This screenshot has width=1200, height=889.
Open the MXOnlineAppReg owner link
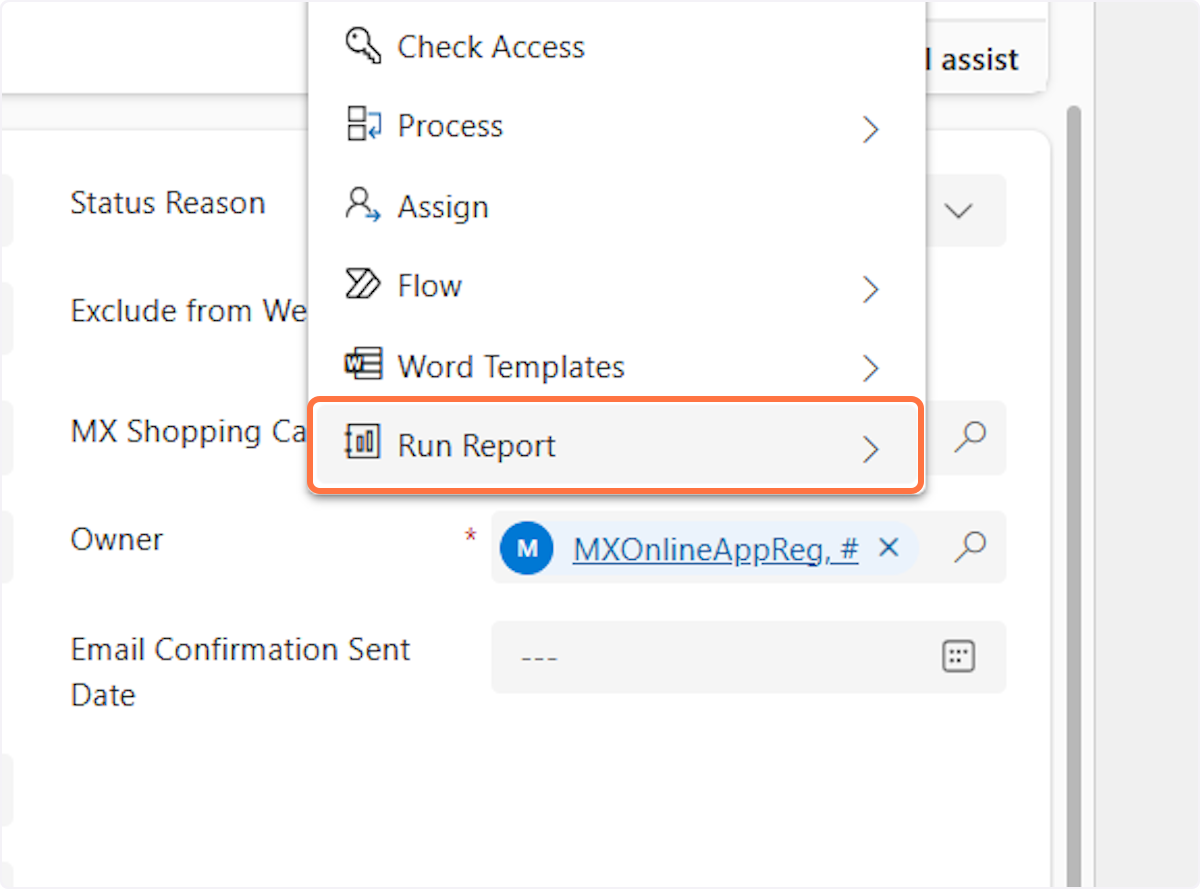pos(714,549)
